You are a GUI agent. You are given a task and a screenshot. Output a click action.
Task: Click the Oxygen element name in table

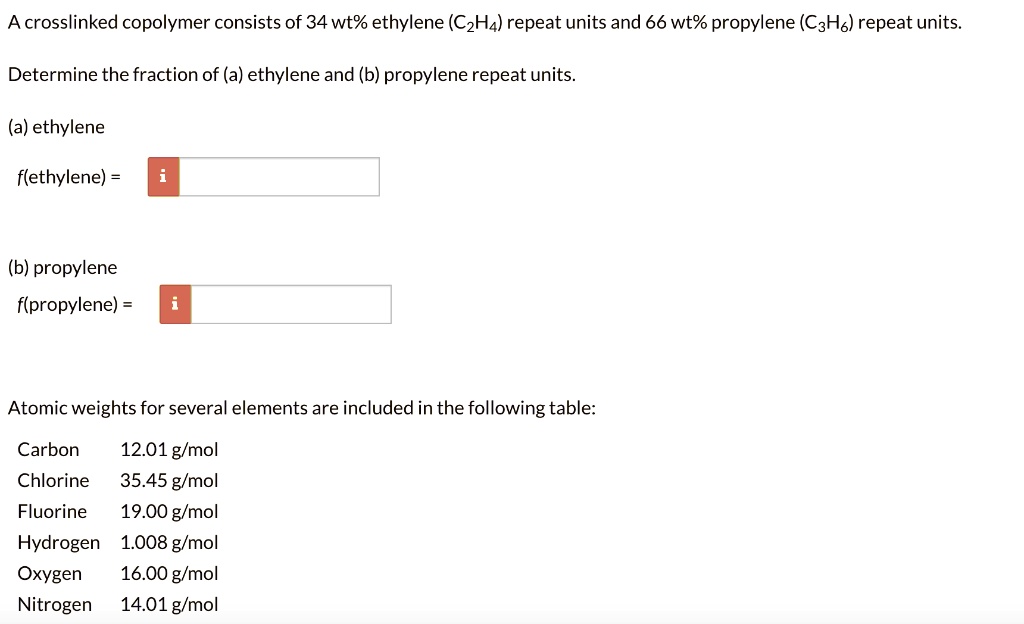click(50, 573)
